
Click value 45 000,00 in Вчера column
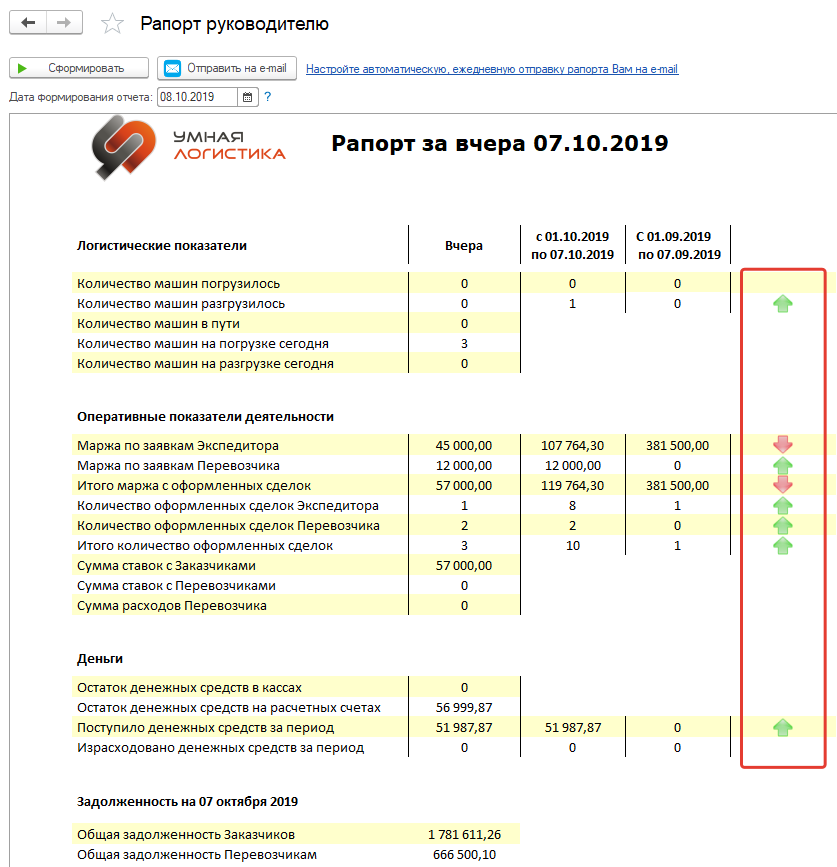tap(464, 446)
